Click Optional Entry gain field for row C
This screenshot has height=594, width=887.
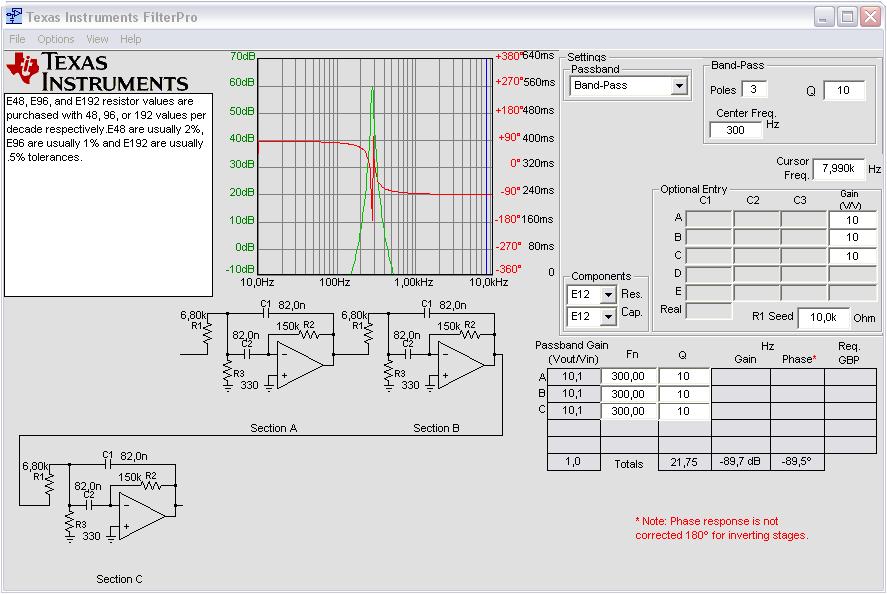tap(852, 256)
